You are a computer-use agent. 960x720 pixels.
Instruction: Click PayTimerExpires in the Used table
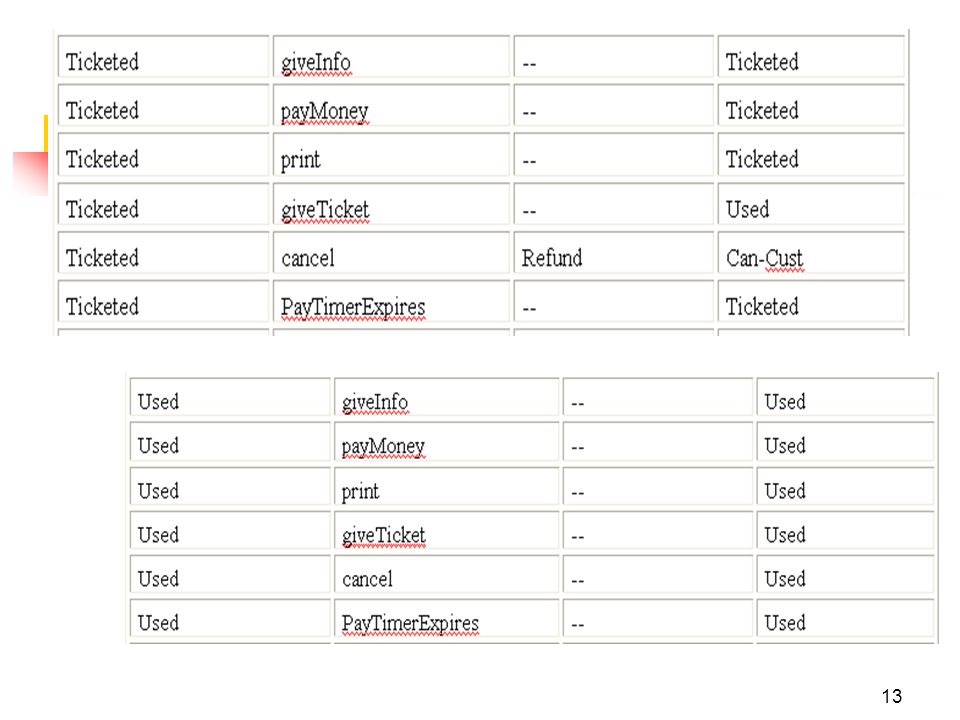click(410, 623)
